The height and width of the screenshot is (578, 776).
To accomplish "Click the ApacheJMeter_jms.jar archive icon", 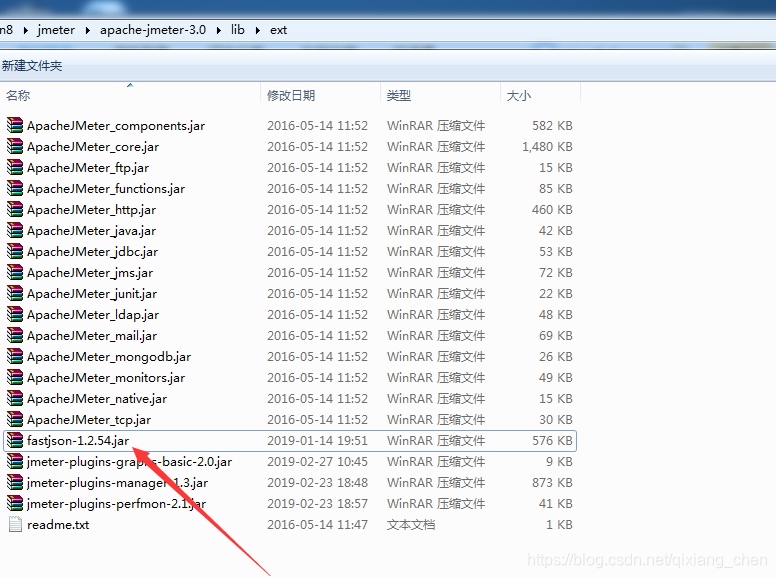I will pyautogui.click(x=15, y=272).
